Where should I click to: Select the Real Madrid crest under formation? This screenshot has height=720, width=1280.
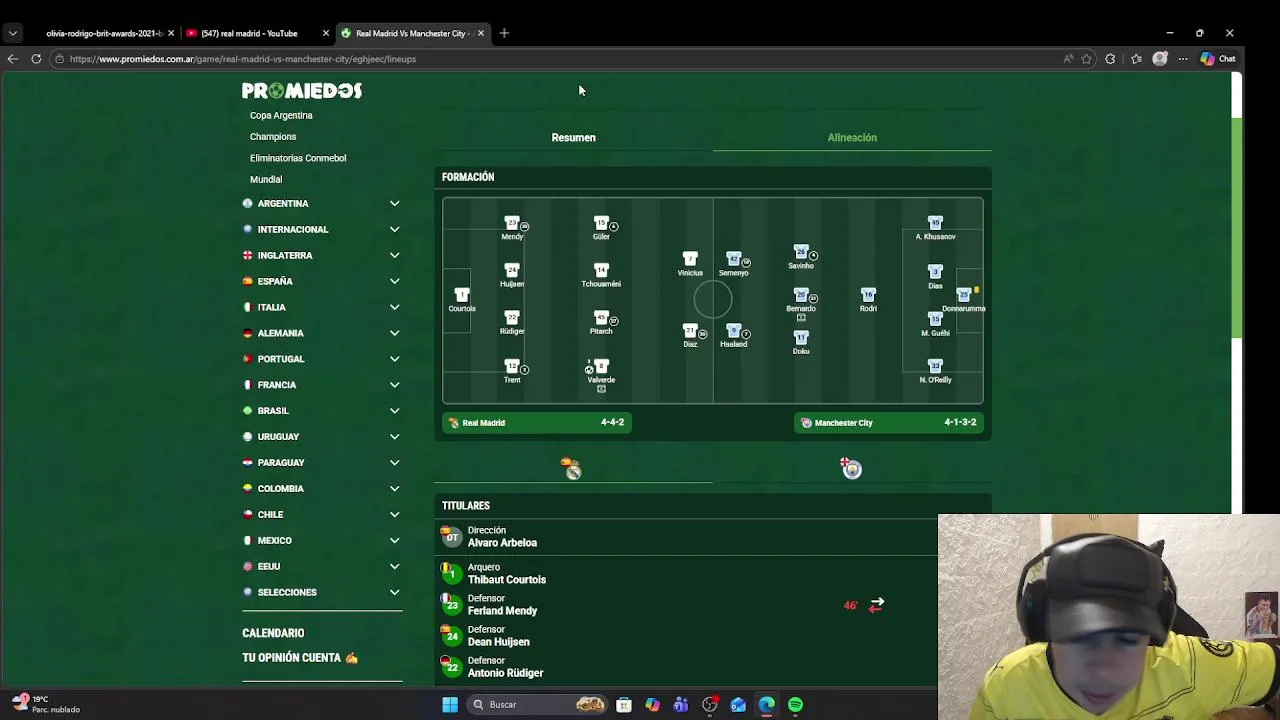[572, 469]
